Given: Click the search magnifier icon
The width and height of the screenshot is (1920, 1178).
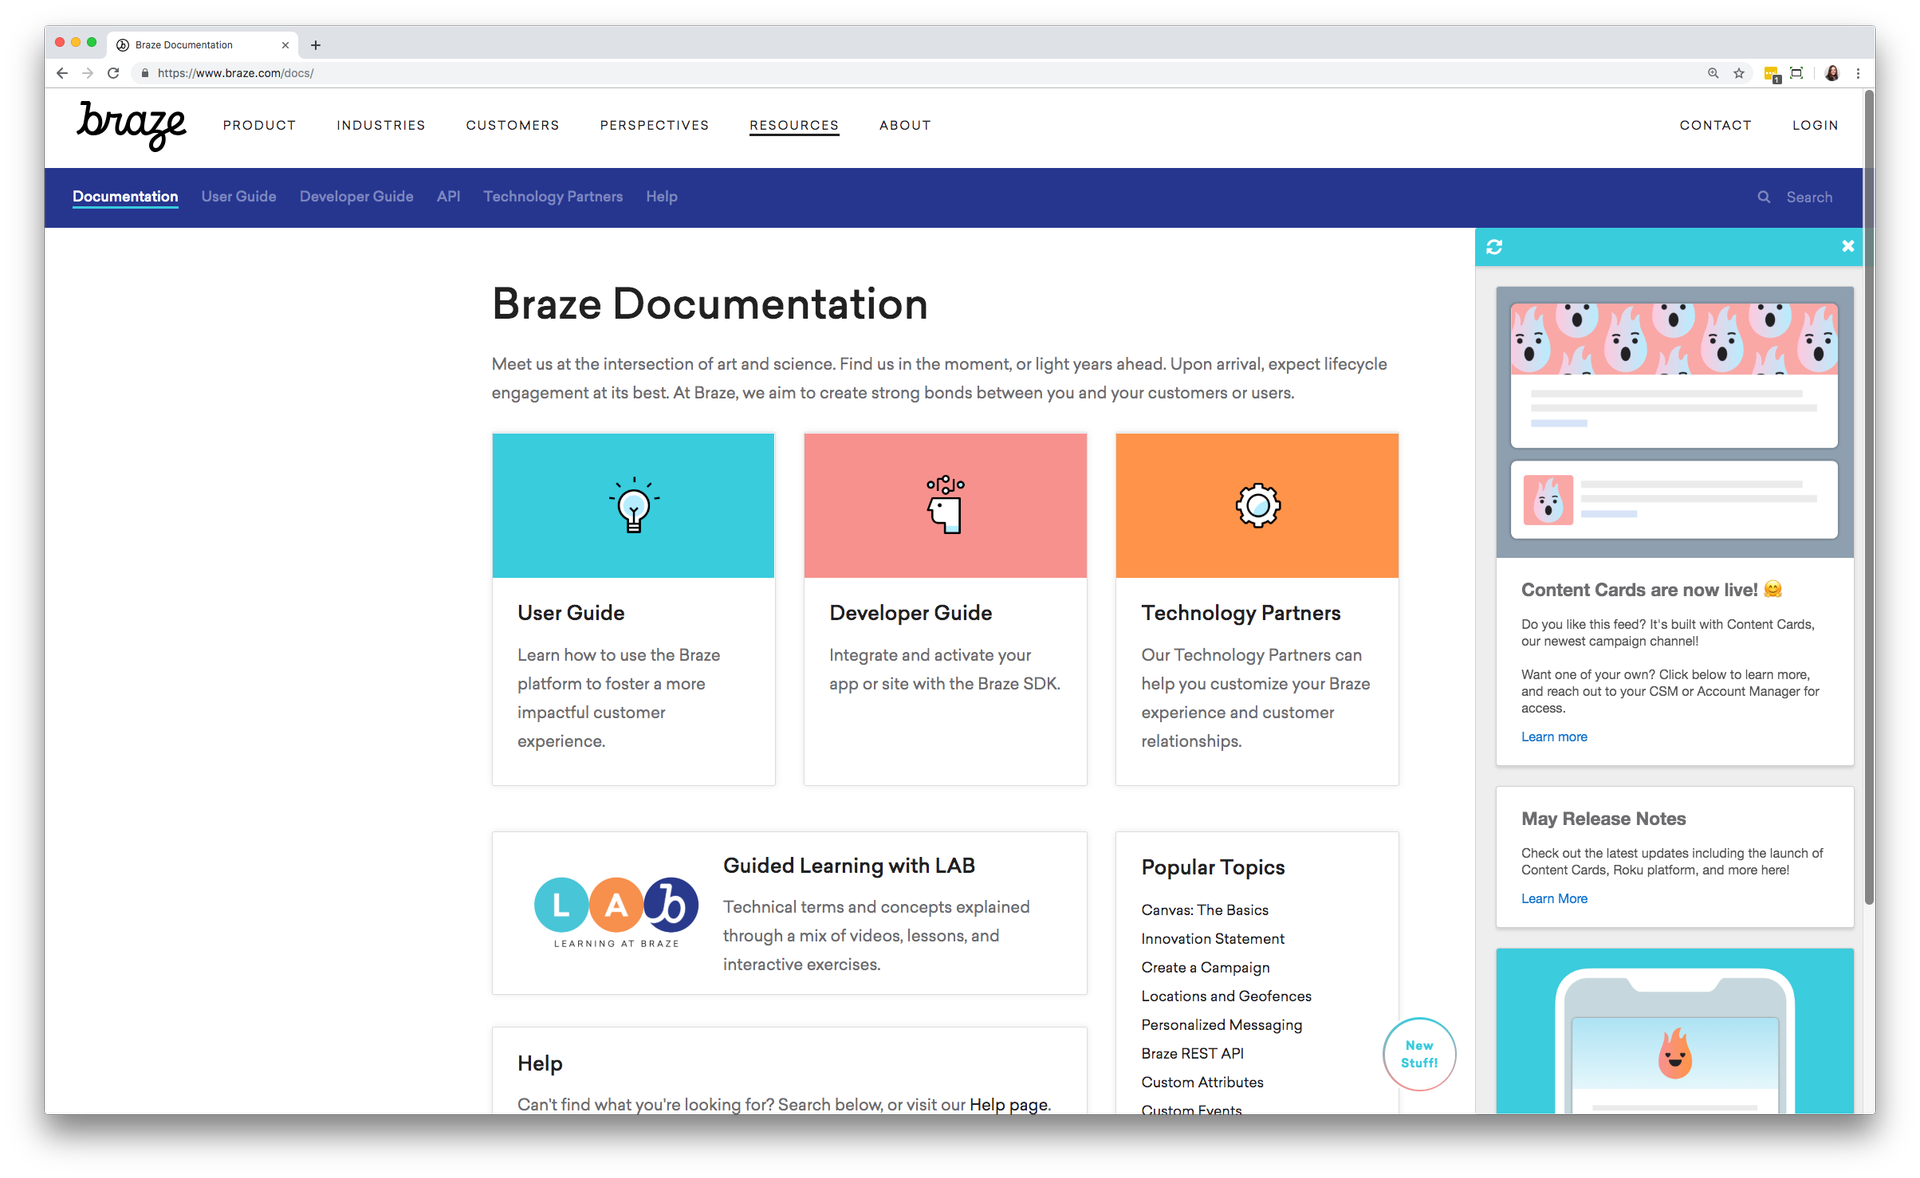Looking at the screenshot, I should click(1764, 197).
